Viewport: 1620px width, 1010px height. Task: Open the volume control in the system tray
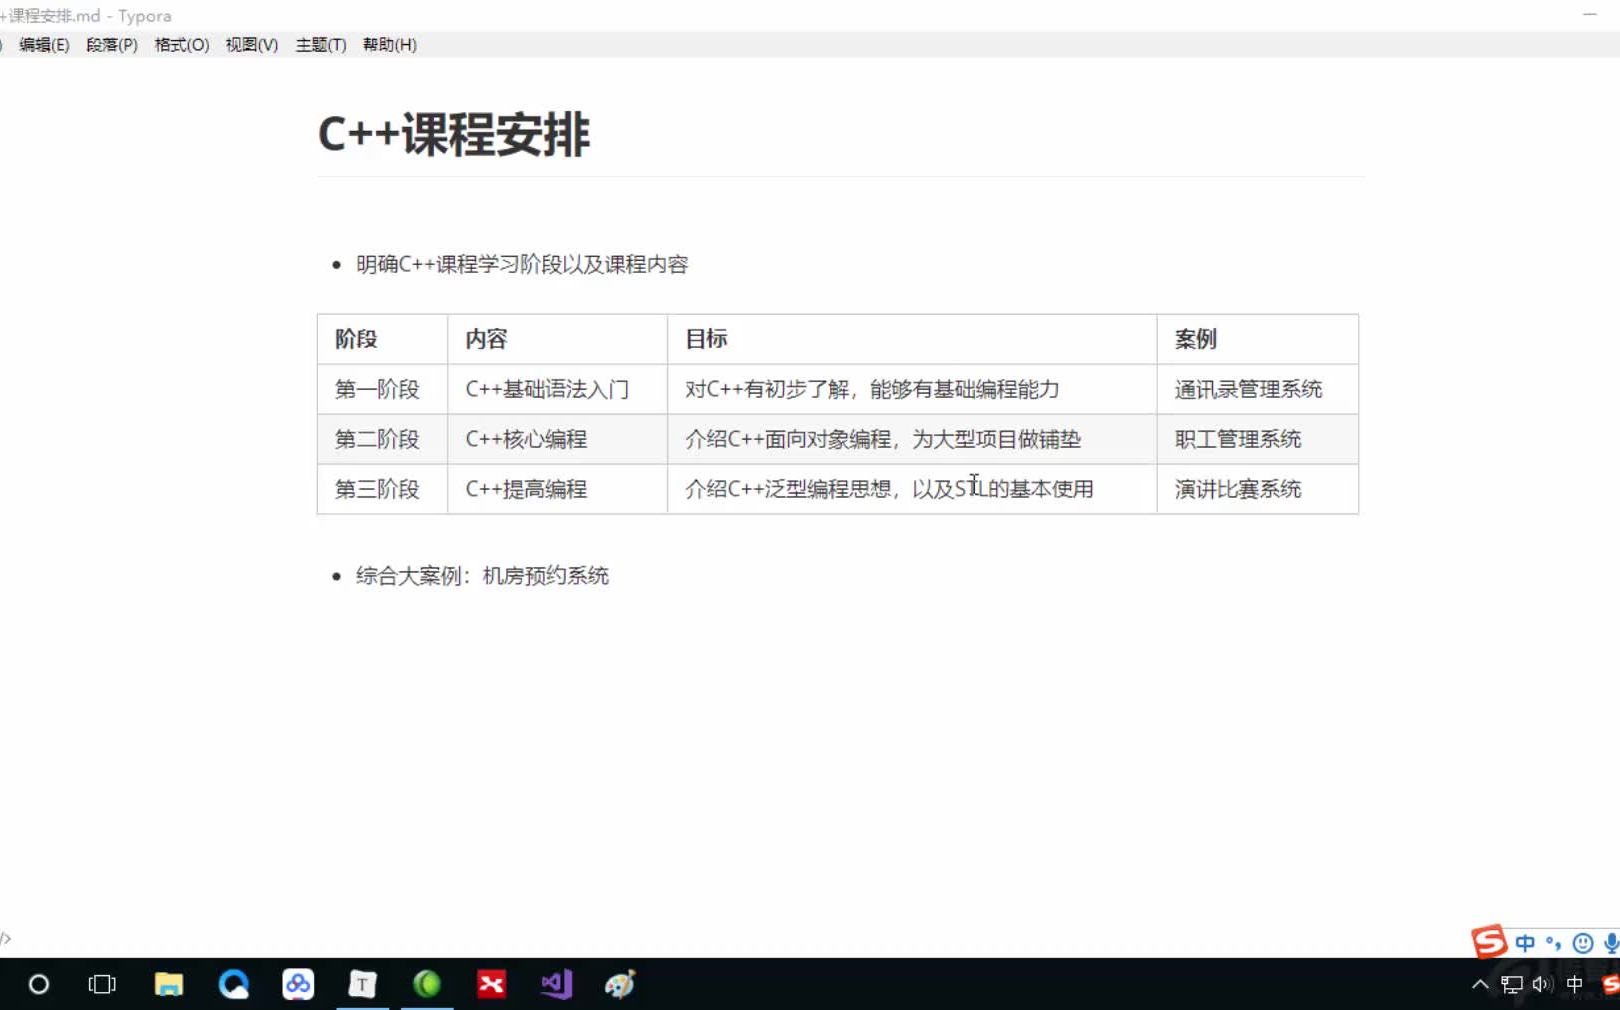click(x=1540, y=984)
